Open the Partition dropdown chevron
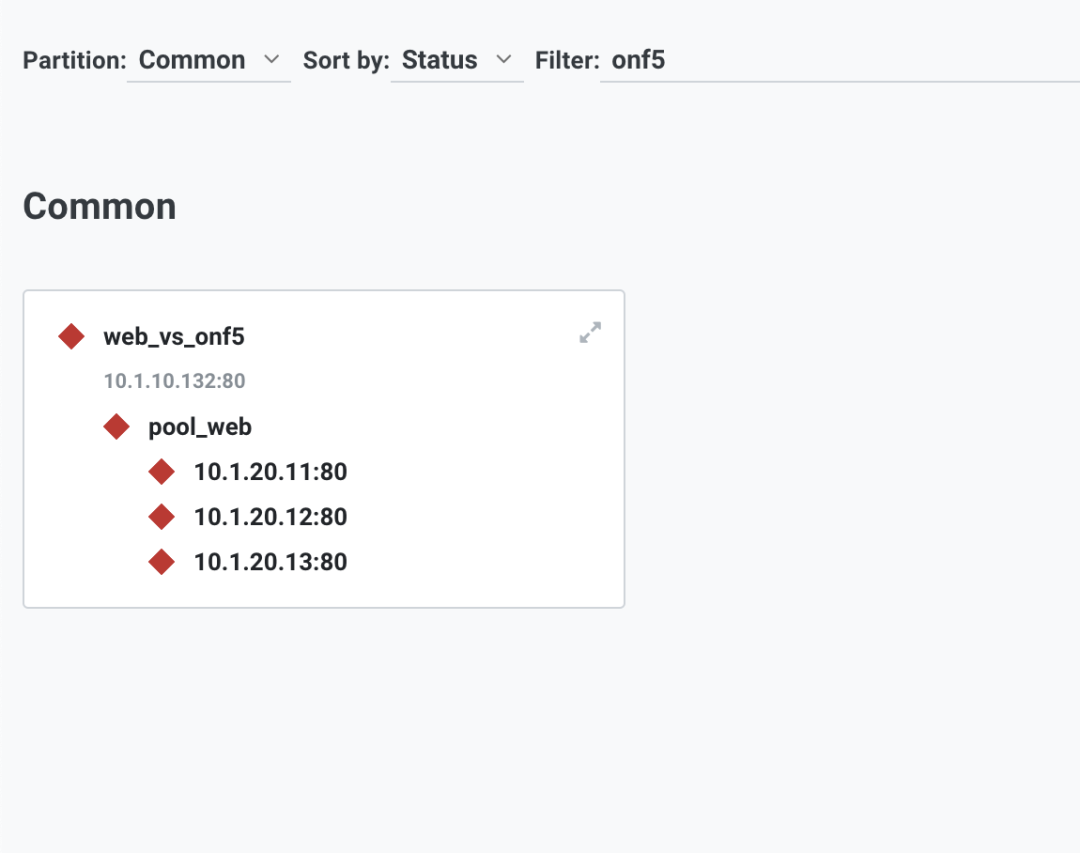The height and width of the screenshot is (853, 1080). point(272,60)
